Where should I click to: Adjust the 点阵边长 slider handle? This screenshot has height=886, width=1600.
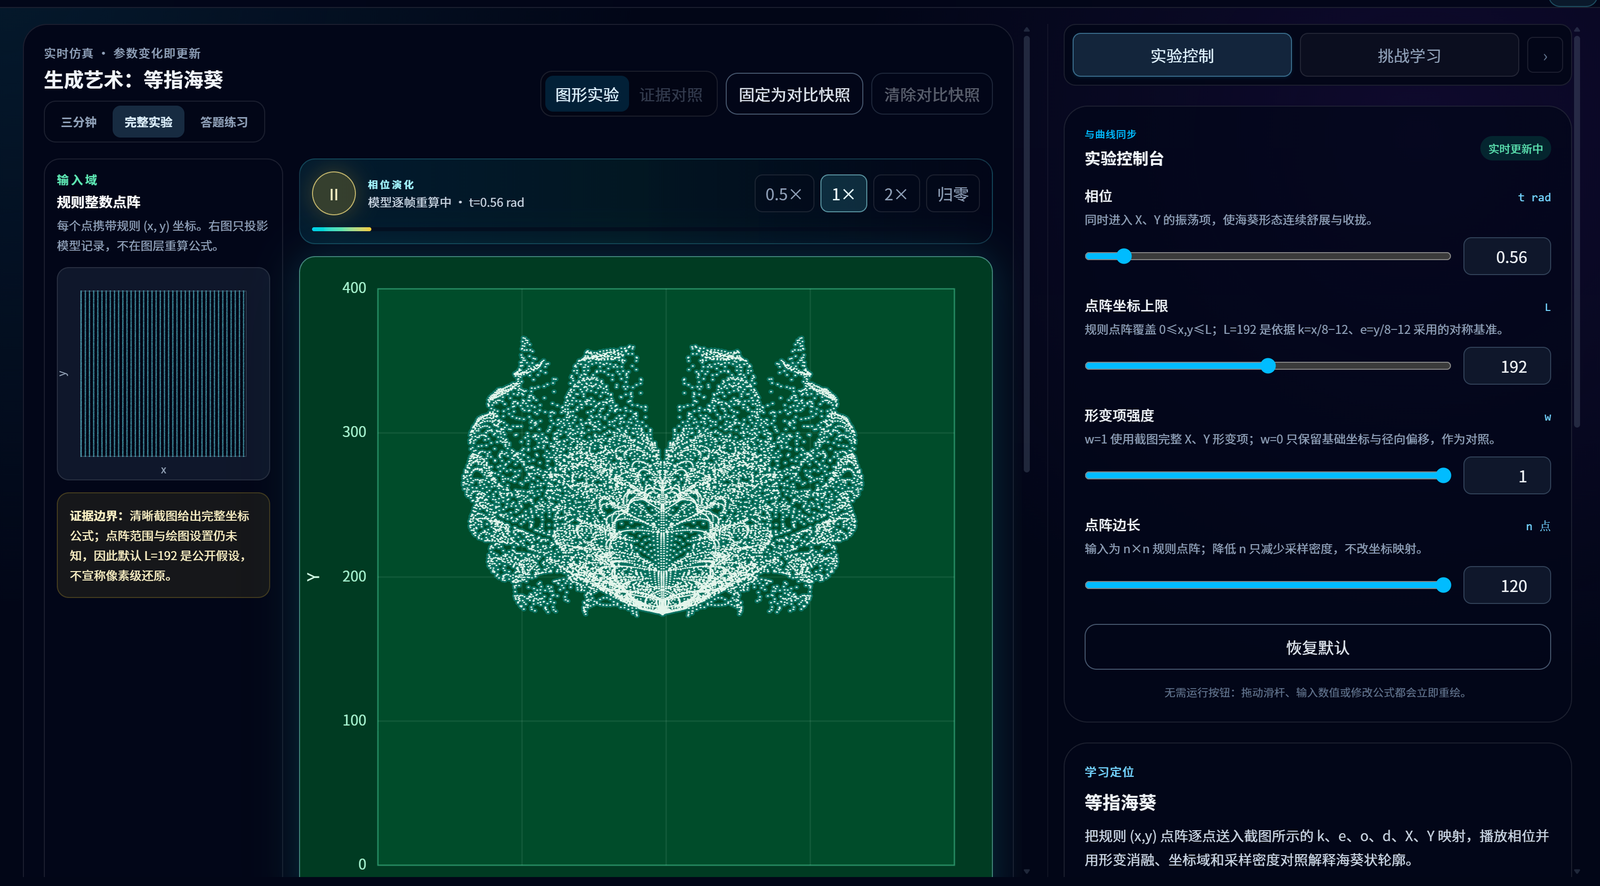(1443, 585)
